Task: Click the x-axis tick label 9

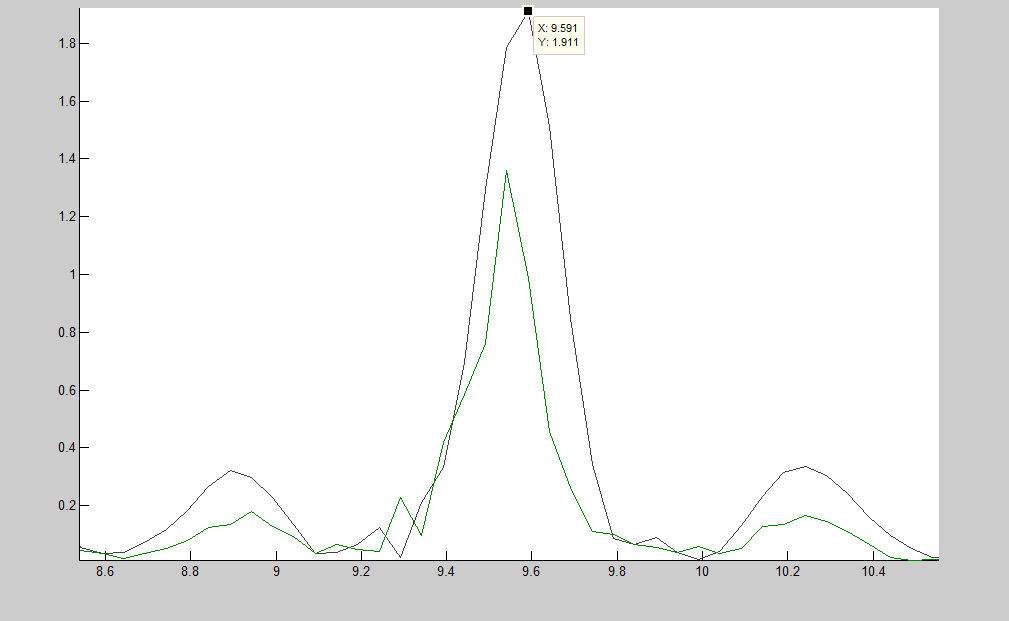Action: pos(276,572)
